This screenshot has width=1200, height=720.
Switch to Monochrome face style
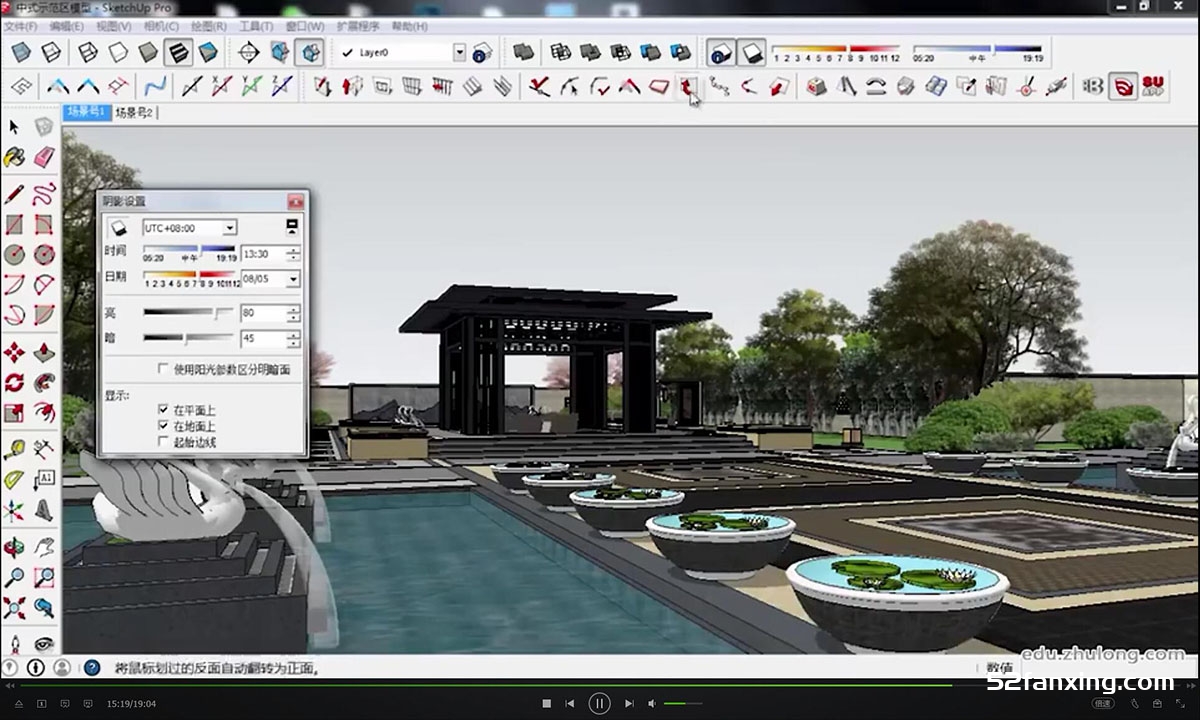(x=209, y=52)
